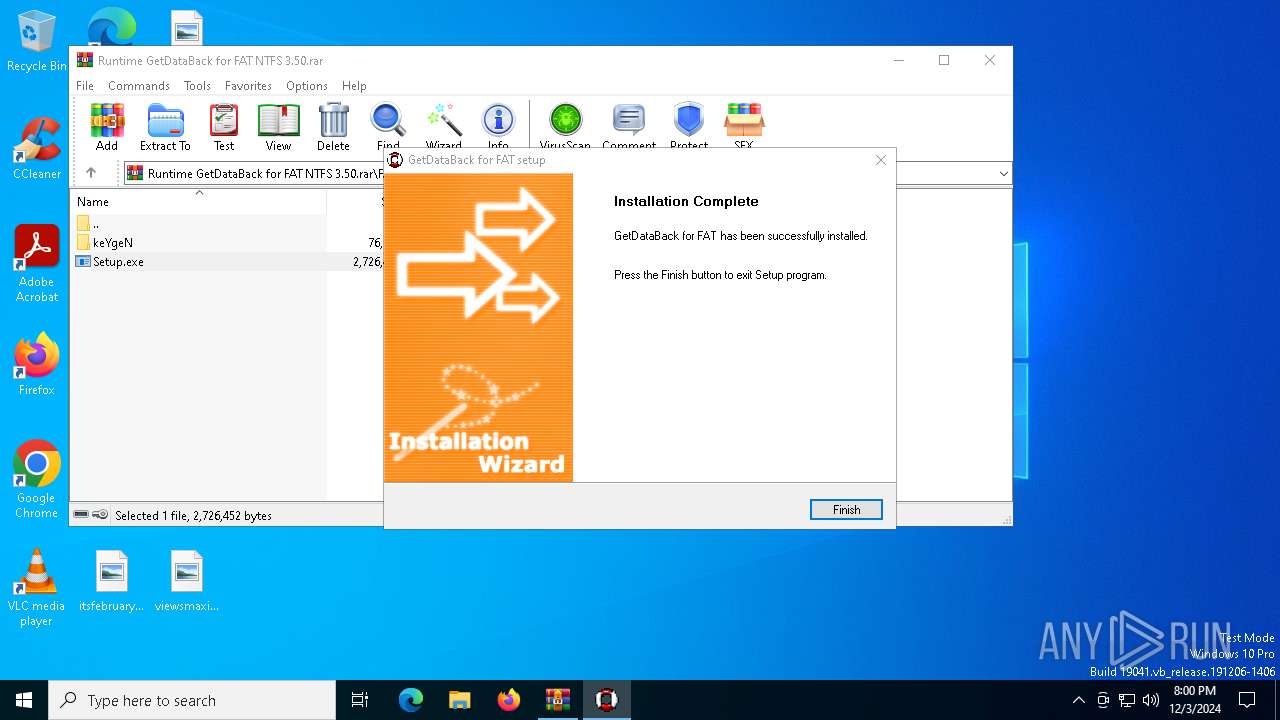Viewport: 1280px width, 720px height.
Task: Click the Windows Start button
Action: (24, 700)
